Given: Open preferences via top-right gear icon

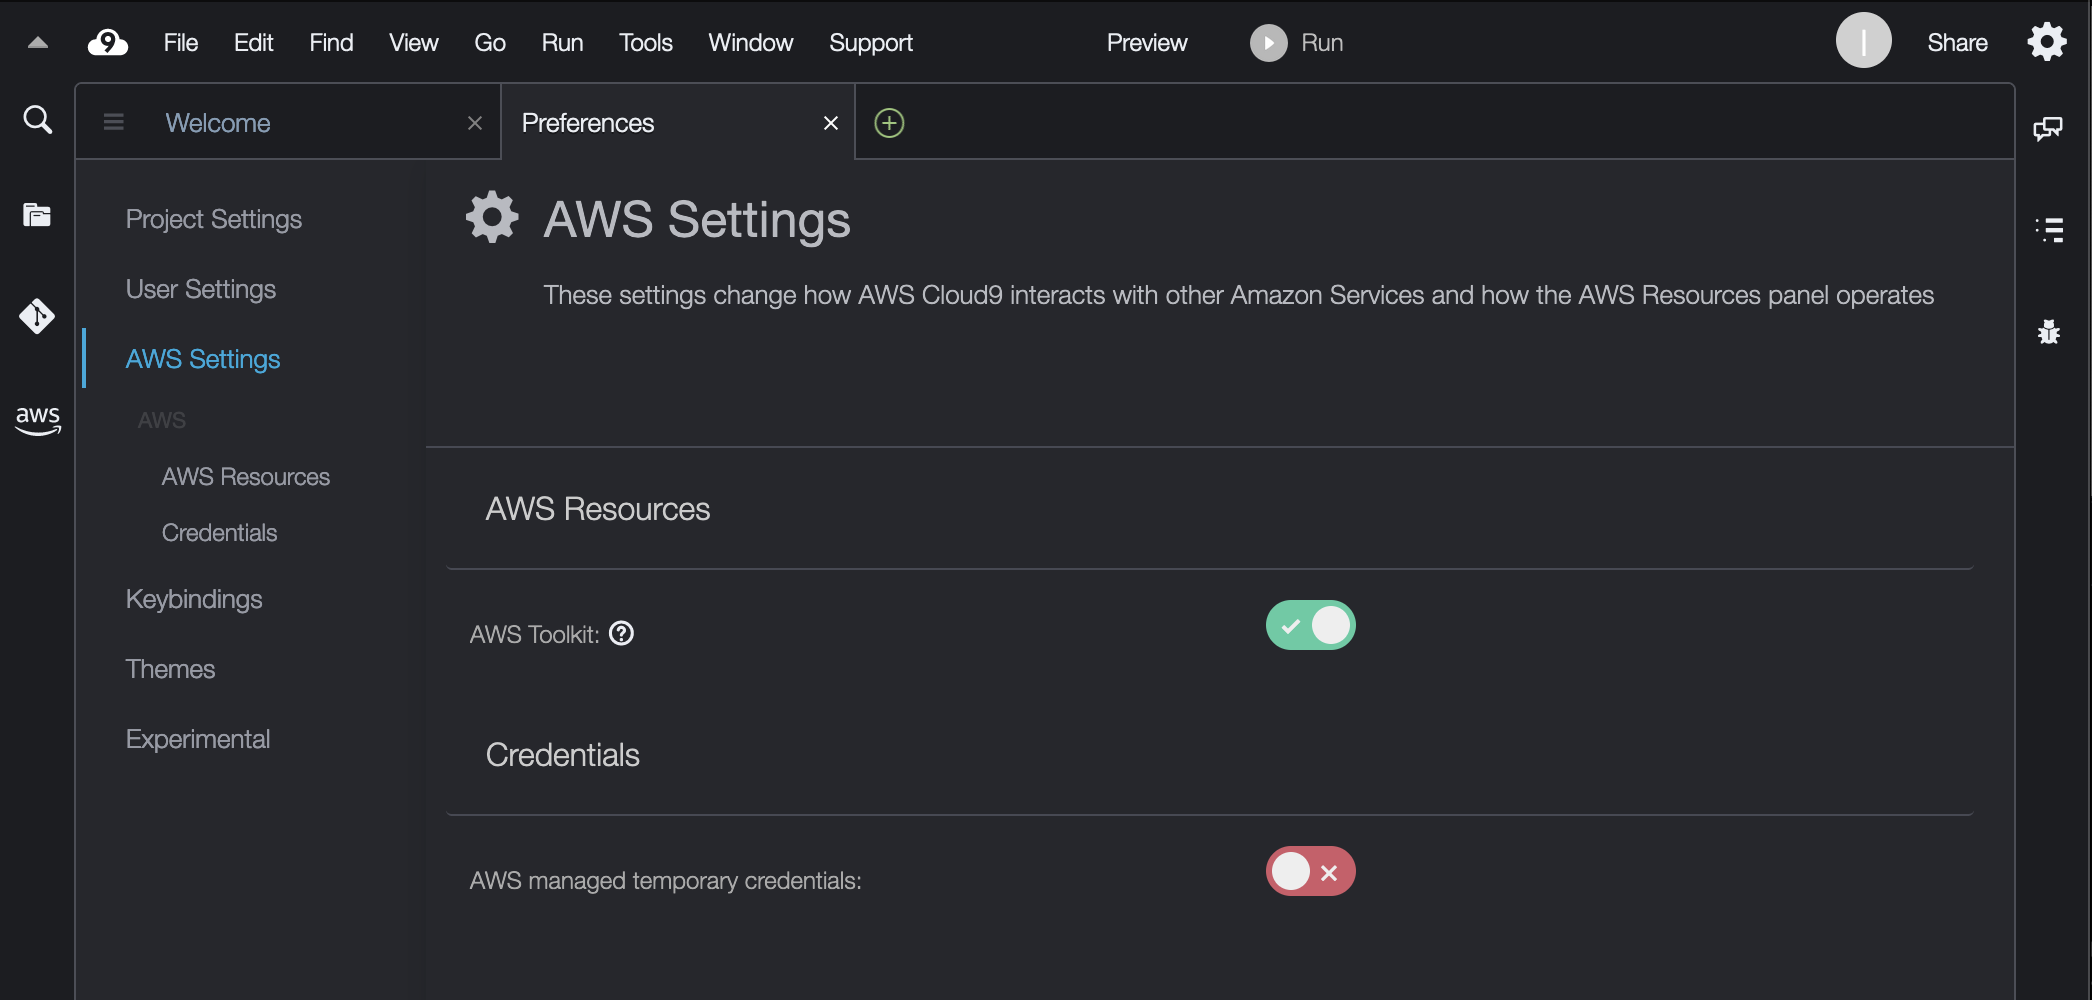Looking at the screenshot, I should point(2047,41).
